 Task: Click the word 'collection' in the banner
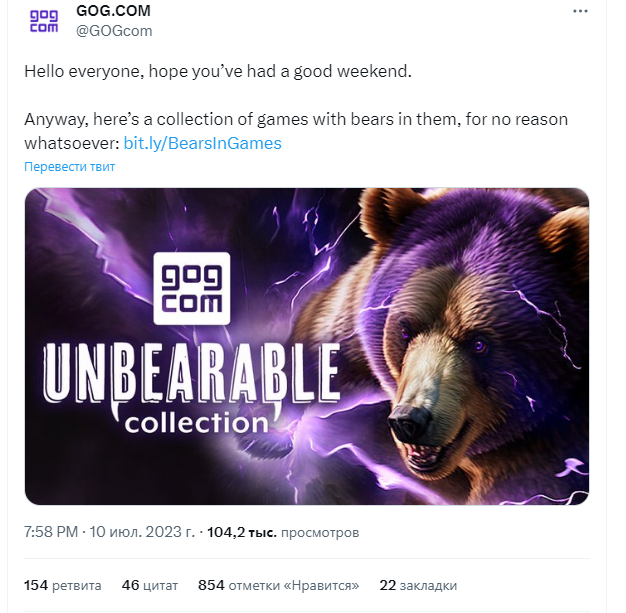(196, 422)
